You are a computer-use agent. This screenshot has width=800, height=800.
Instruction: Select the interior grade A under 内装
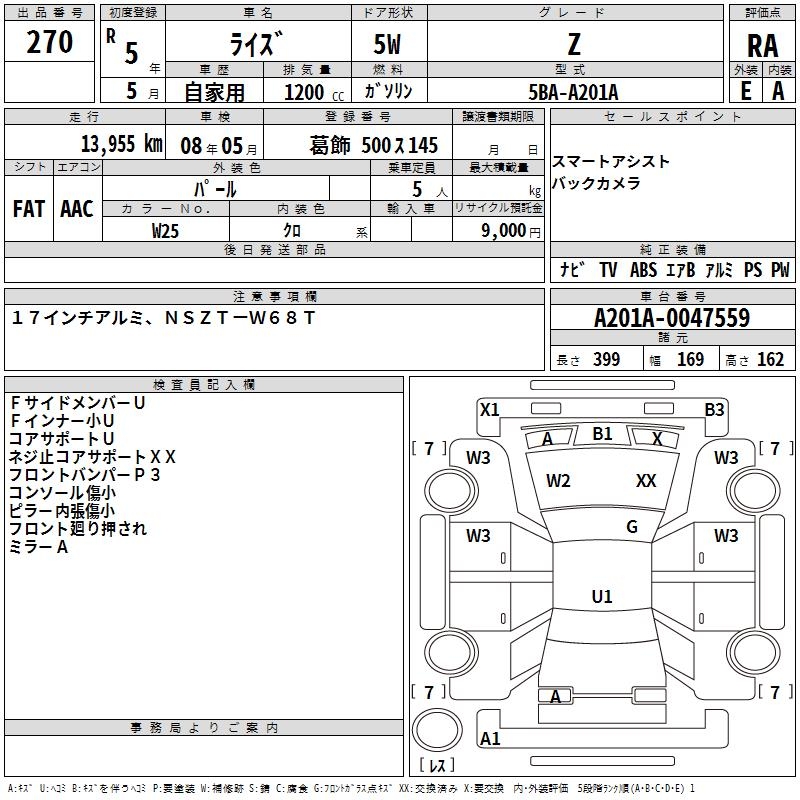point(778,91)
